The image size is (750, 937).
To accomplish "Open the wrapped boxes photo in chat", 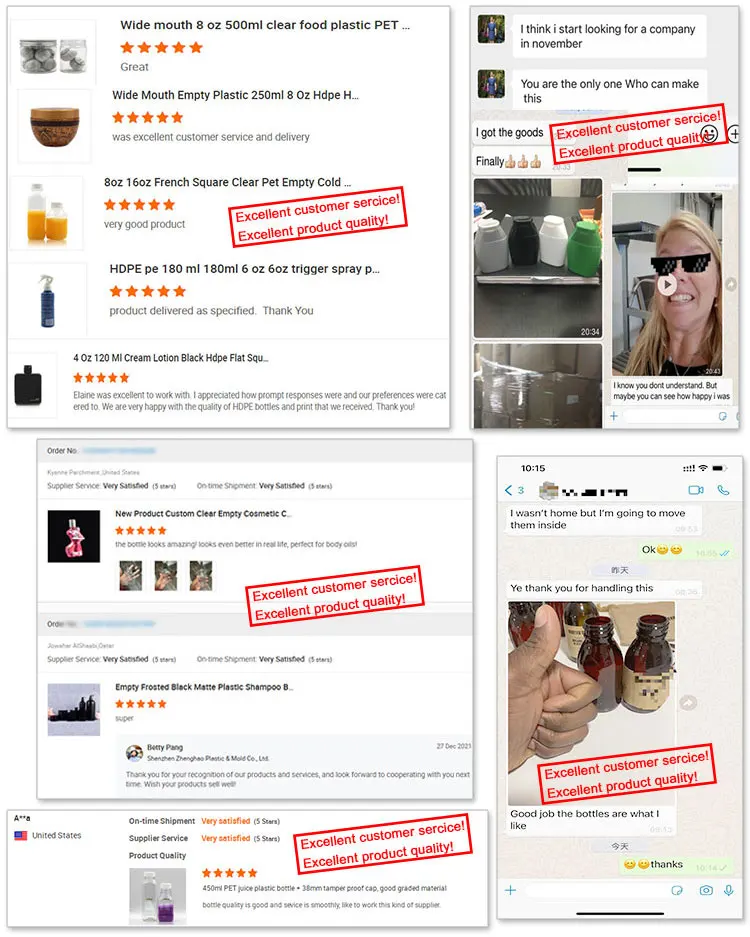I will pyautogui.click(x=538, y=385).
